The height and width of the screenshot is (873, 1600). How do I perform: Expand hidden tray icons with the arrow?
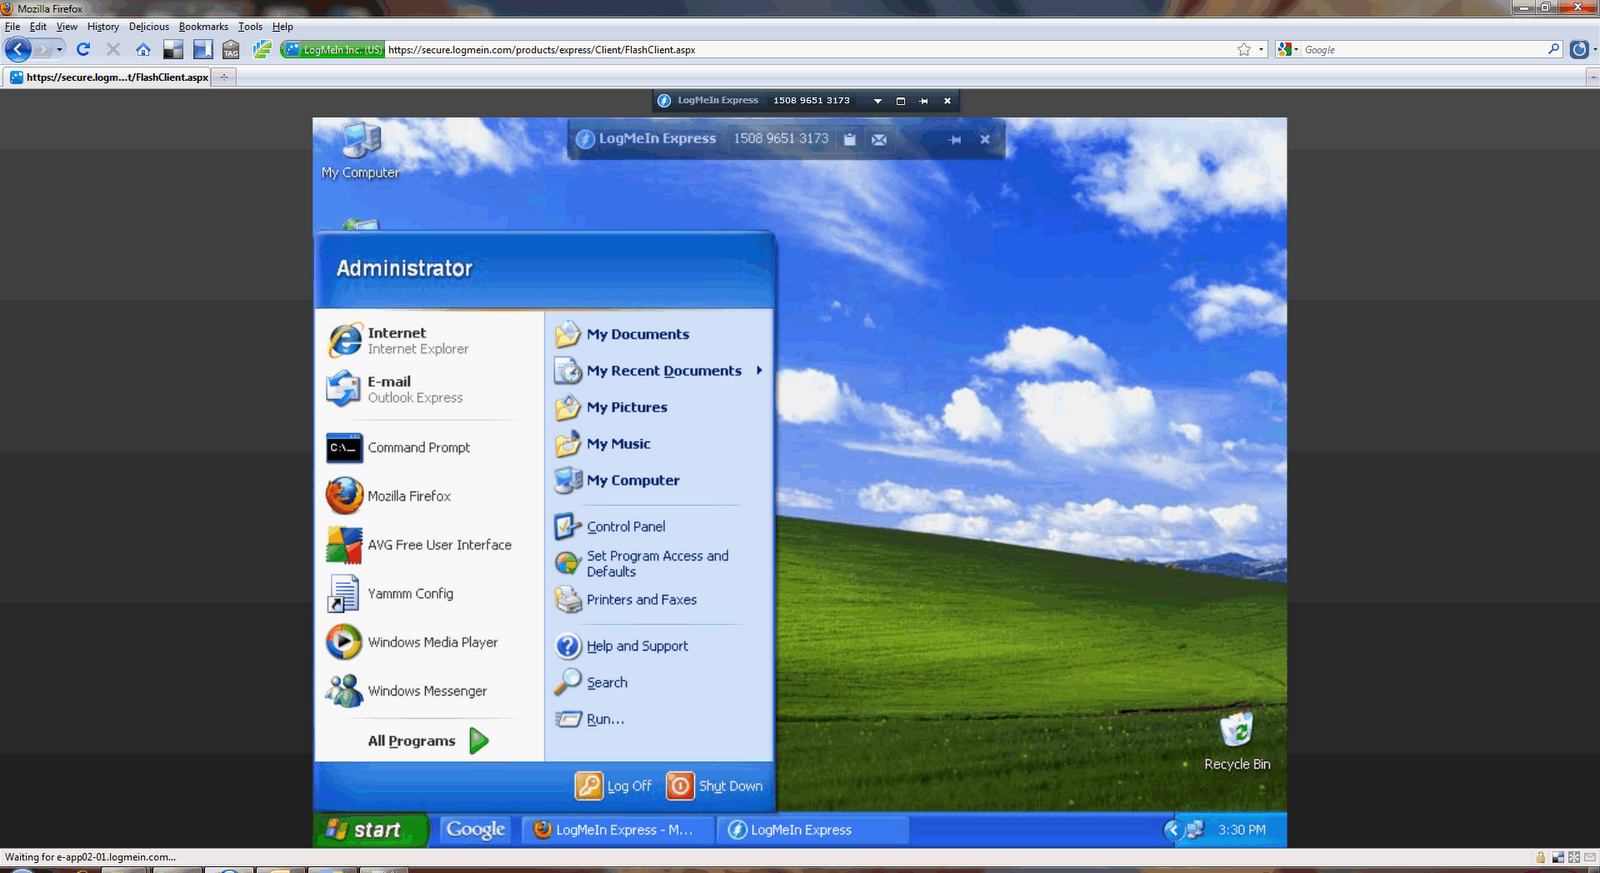point(1172,830)
